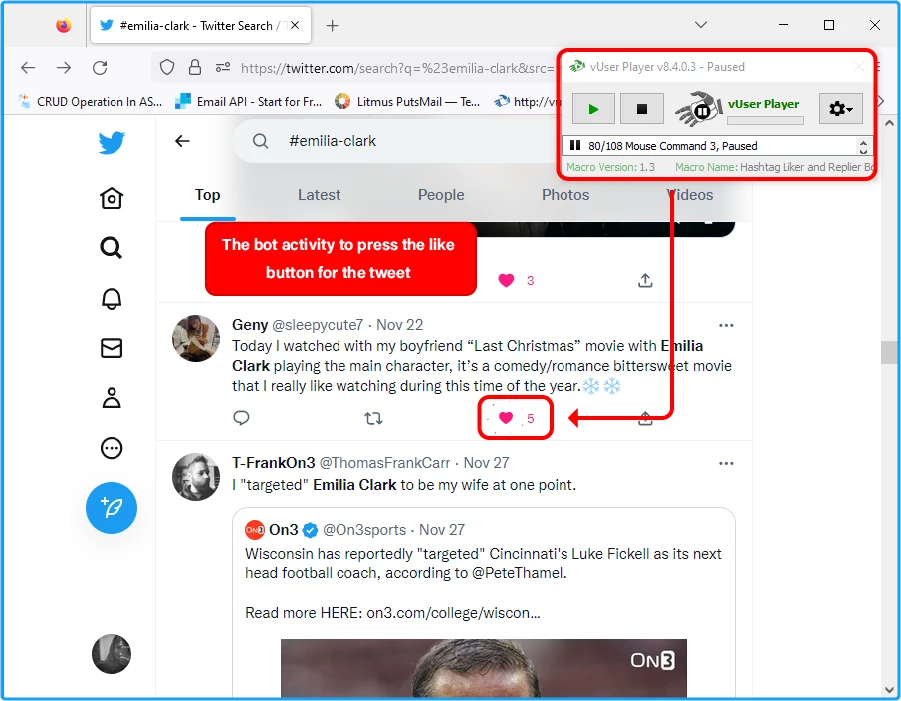Toggle like on Geny's tweet
The image size is (901, 701).
click(506, 418)
